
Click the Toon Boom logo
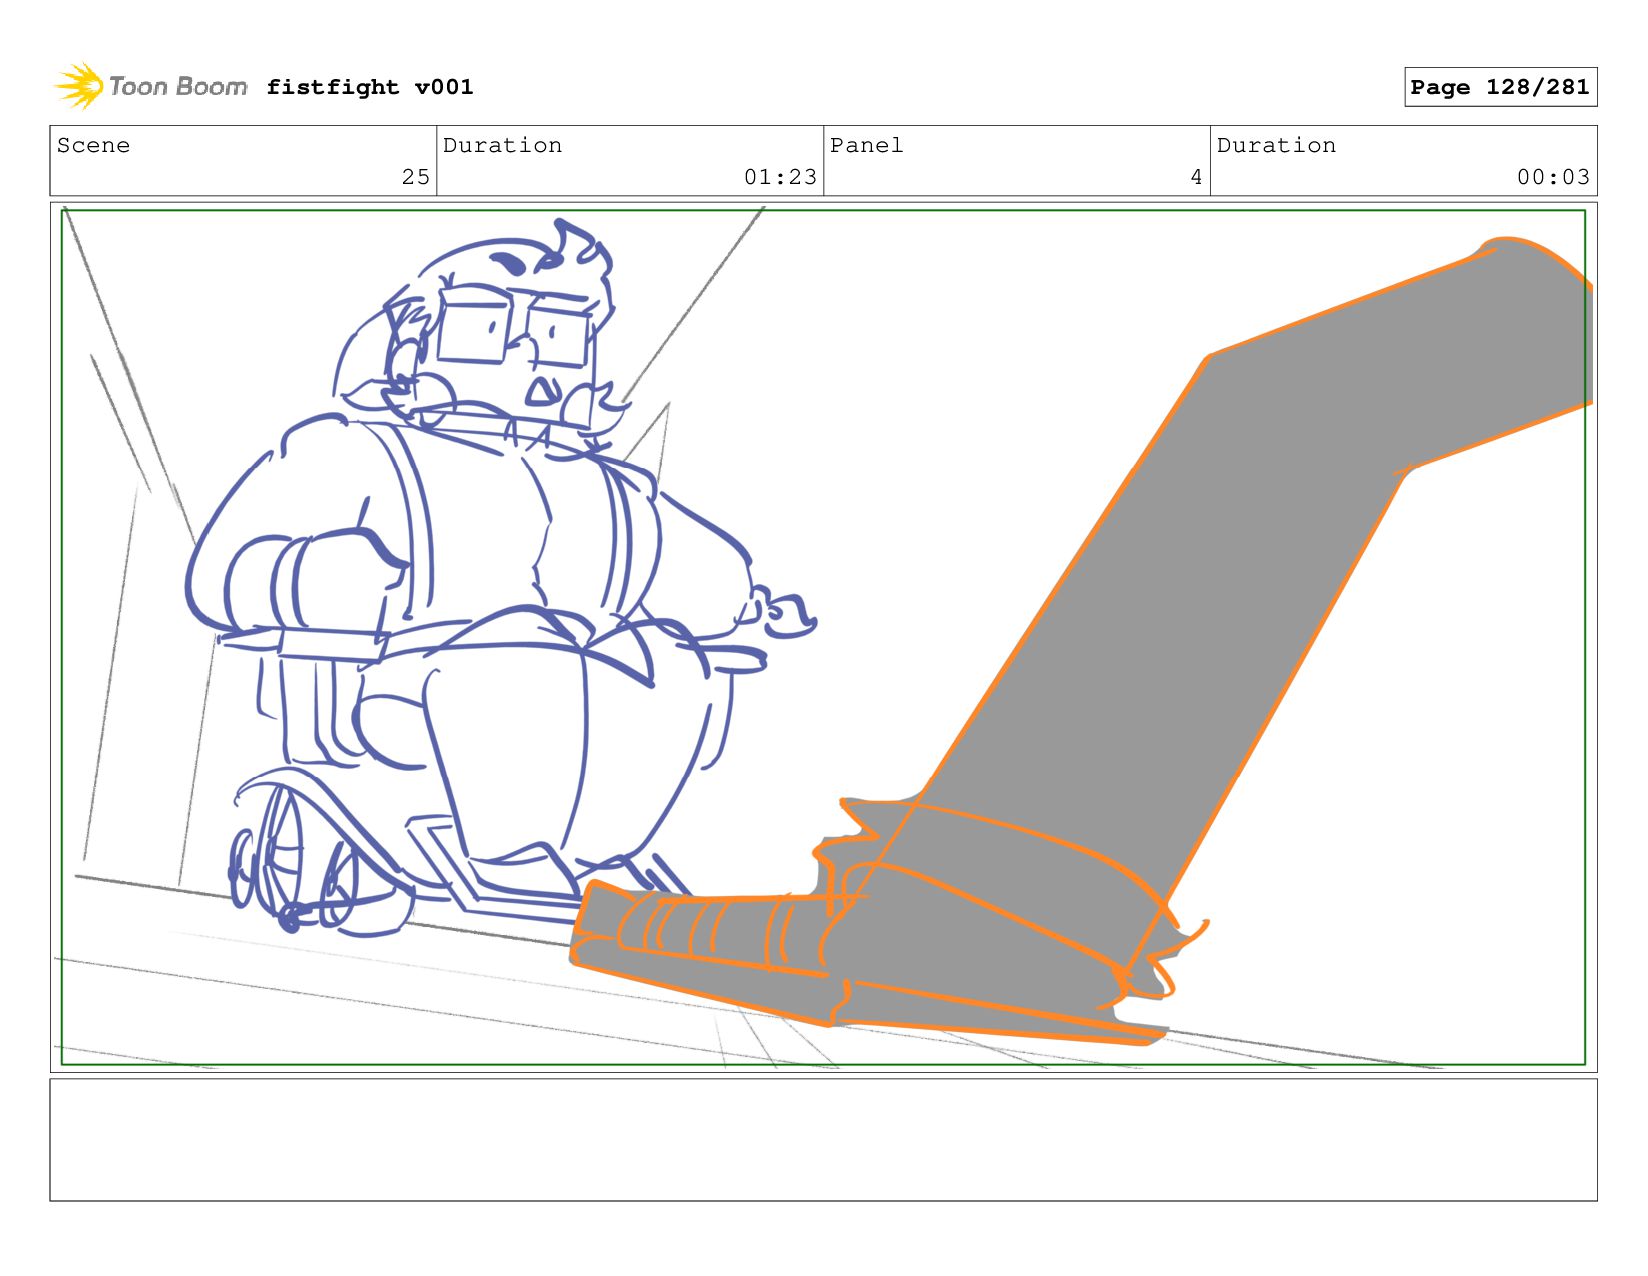(x=150, y=87)
